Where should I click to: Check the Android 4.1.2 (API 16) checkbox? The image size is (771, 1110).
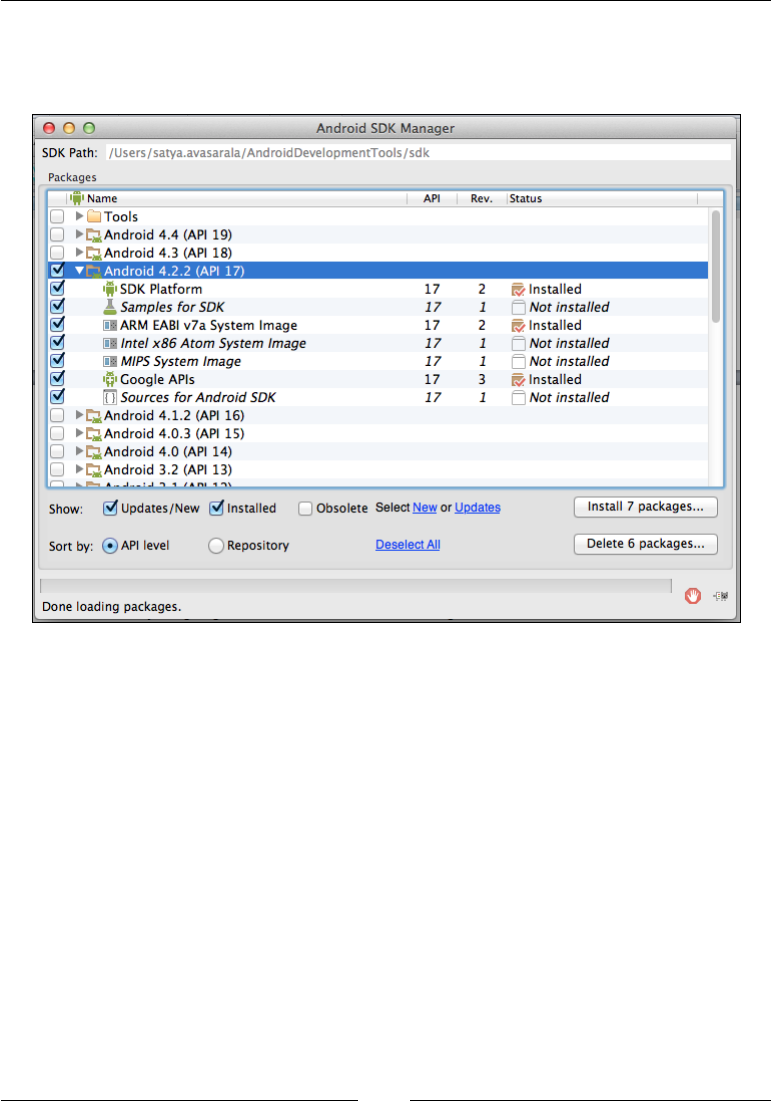pos(57,416)
